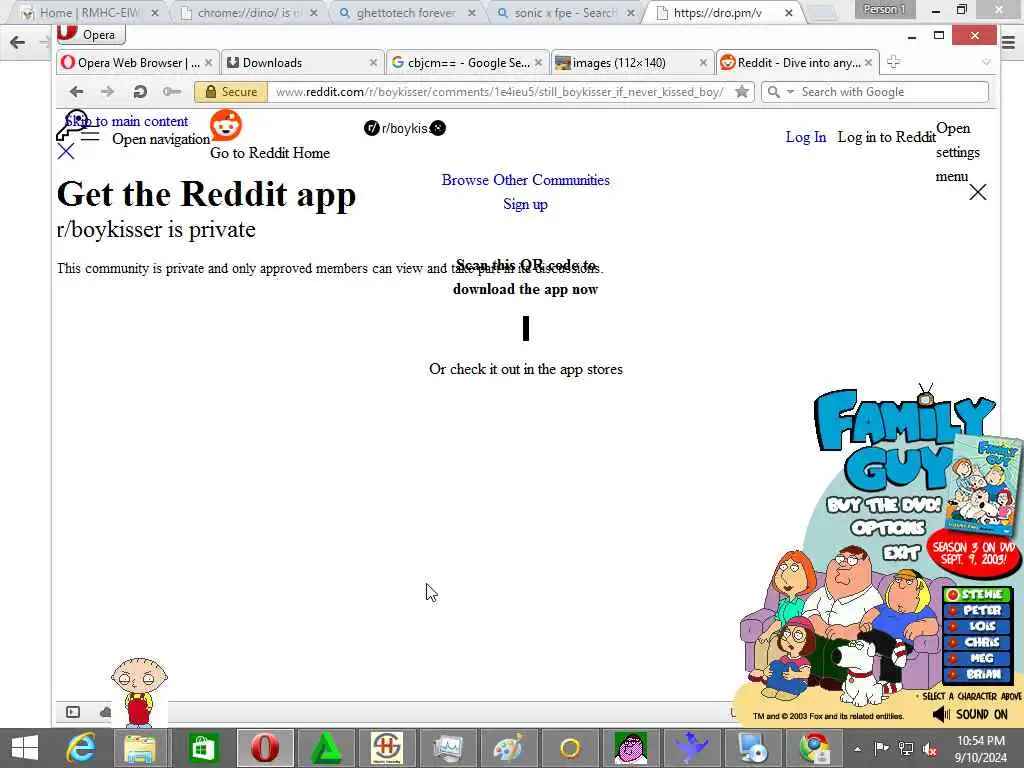Close the app prompt with the right X
This screenshot has width=1024, height=768.
tap(978, 192)
